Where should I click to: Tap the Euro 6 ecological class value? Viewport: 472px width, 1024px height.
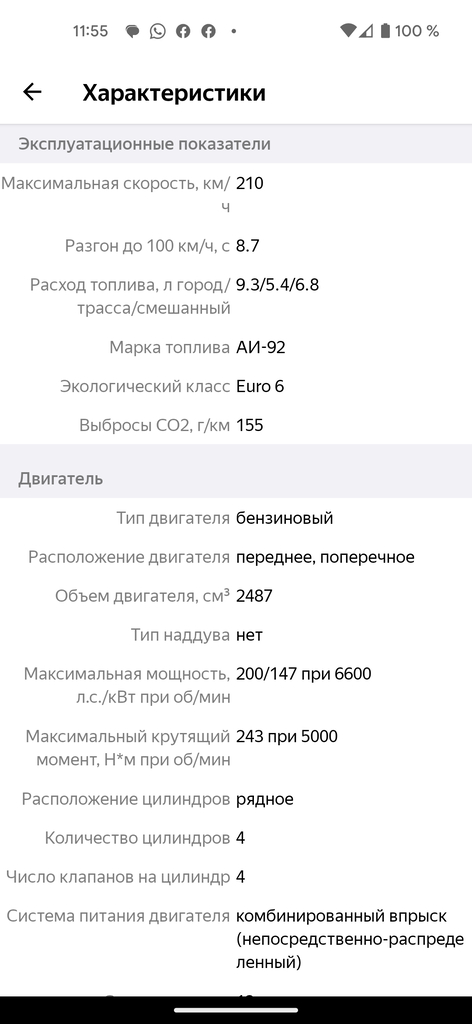click(260, 387)
